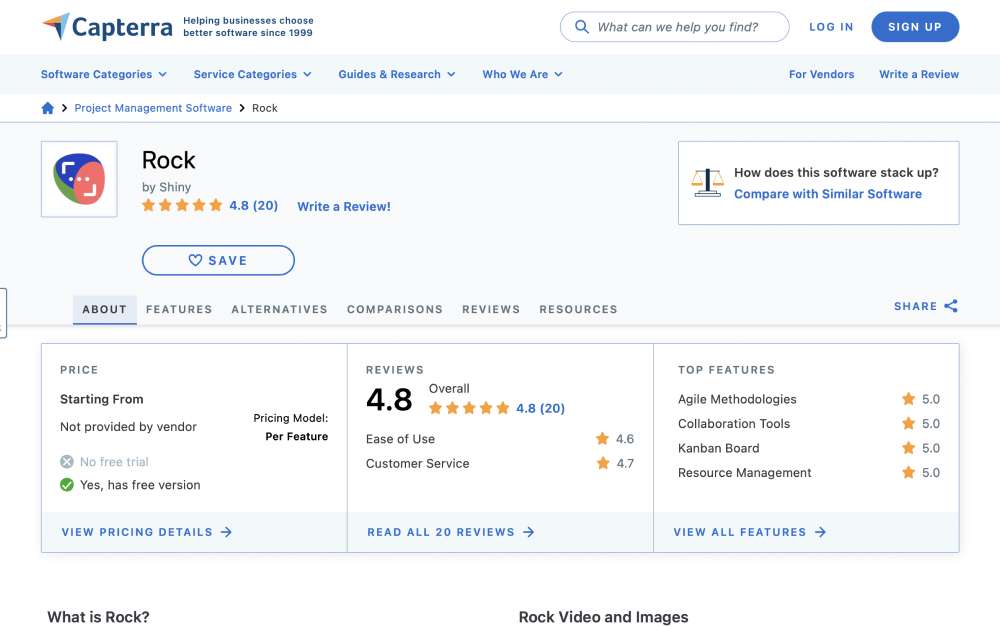
Task: Expand the Software Categories dropdown
Action: pos(104,74)
